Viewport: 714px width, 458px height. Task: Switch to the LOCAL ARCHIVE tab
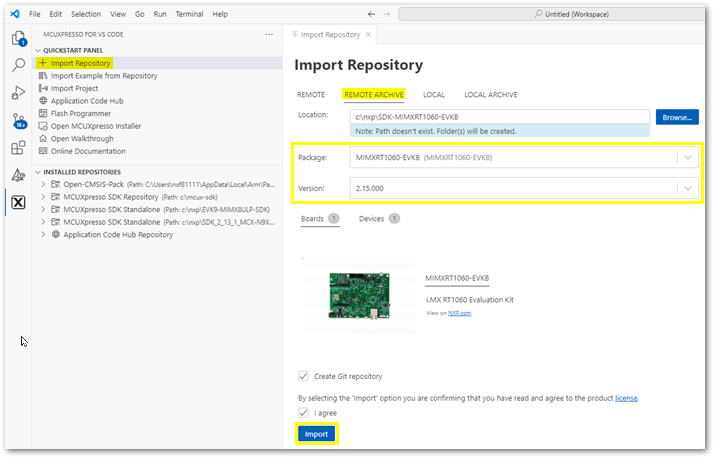pyautogui.click(x=491, y=95)
